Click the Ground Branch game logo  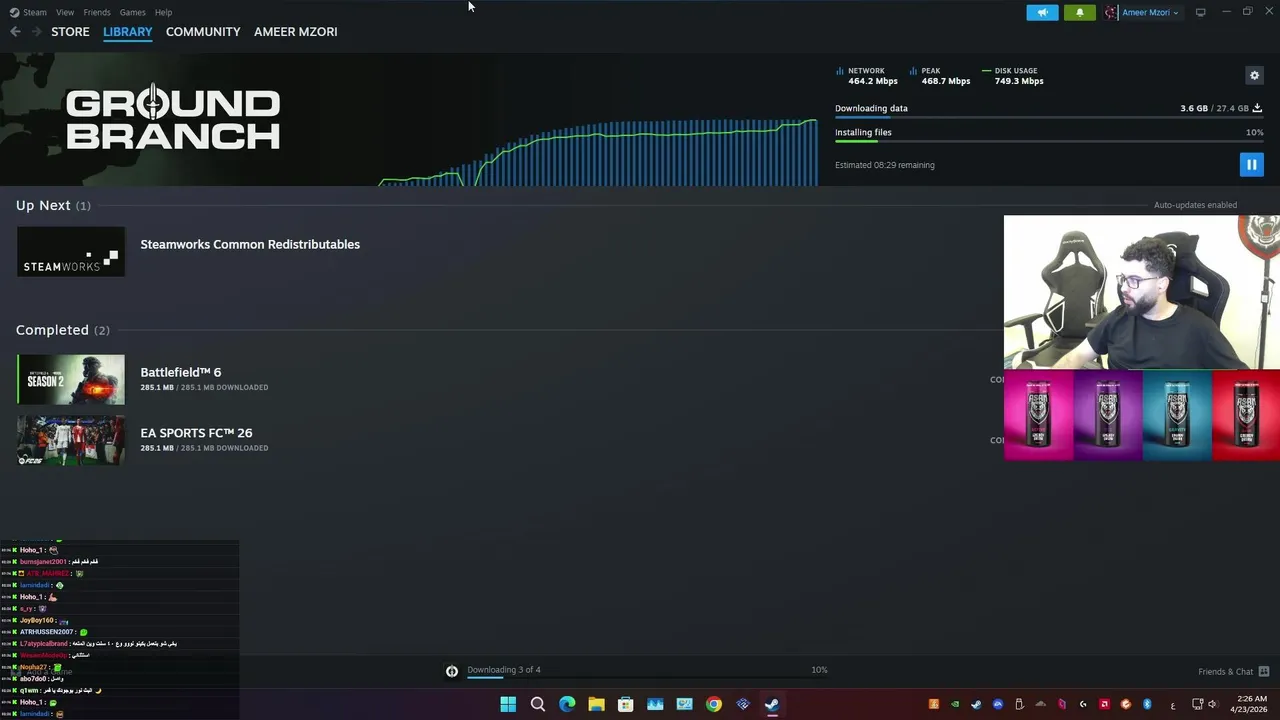tap(172, 118)
